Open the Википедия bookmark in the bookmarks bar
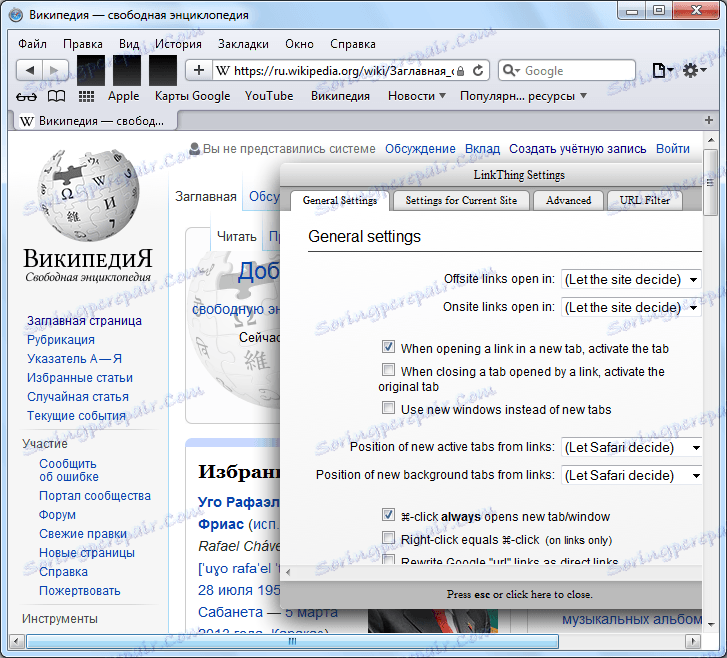This screenshot has width=727, height=658. coord(340,96)
